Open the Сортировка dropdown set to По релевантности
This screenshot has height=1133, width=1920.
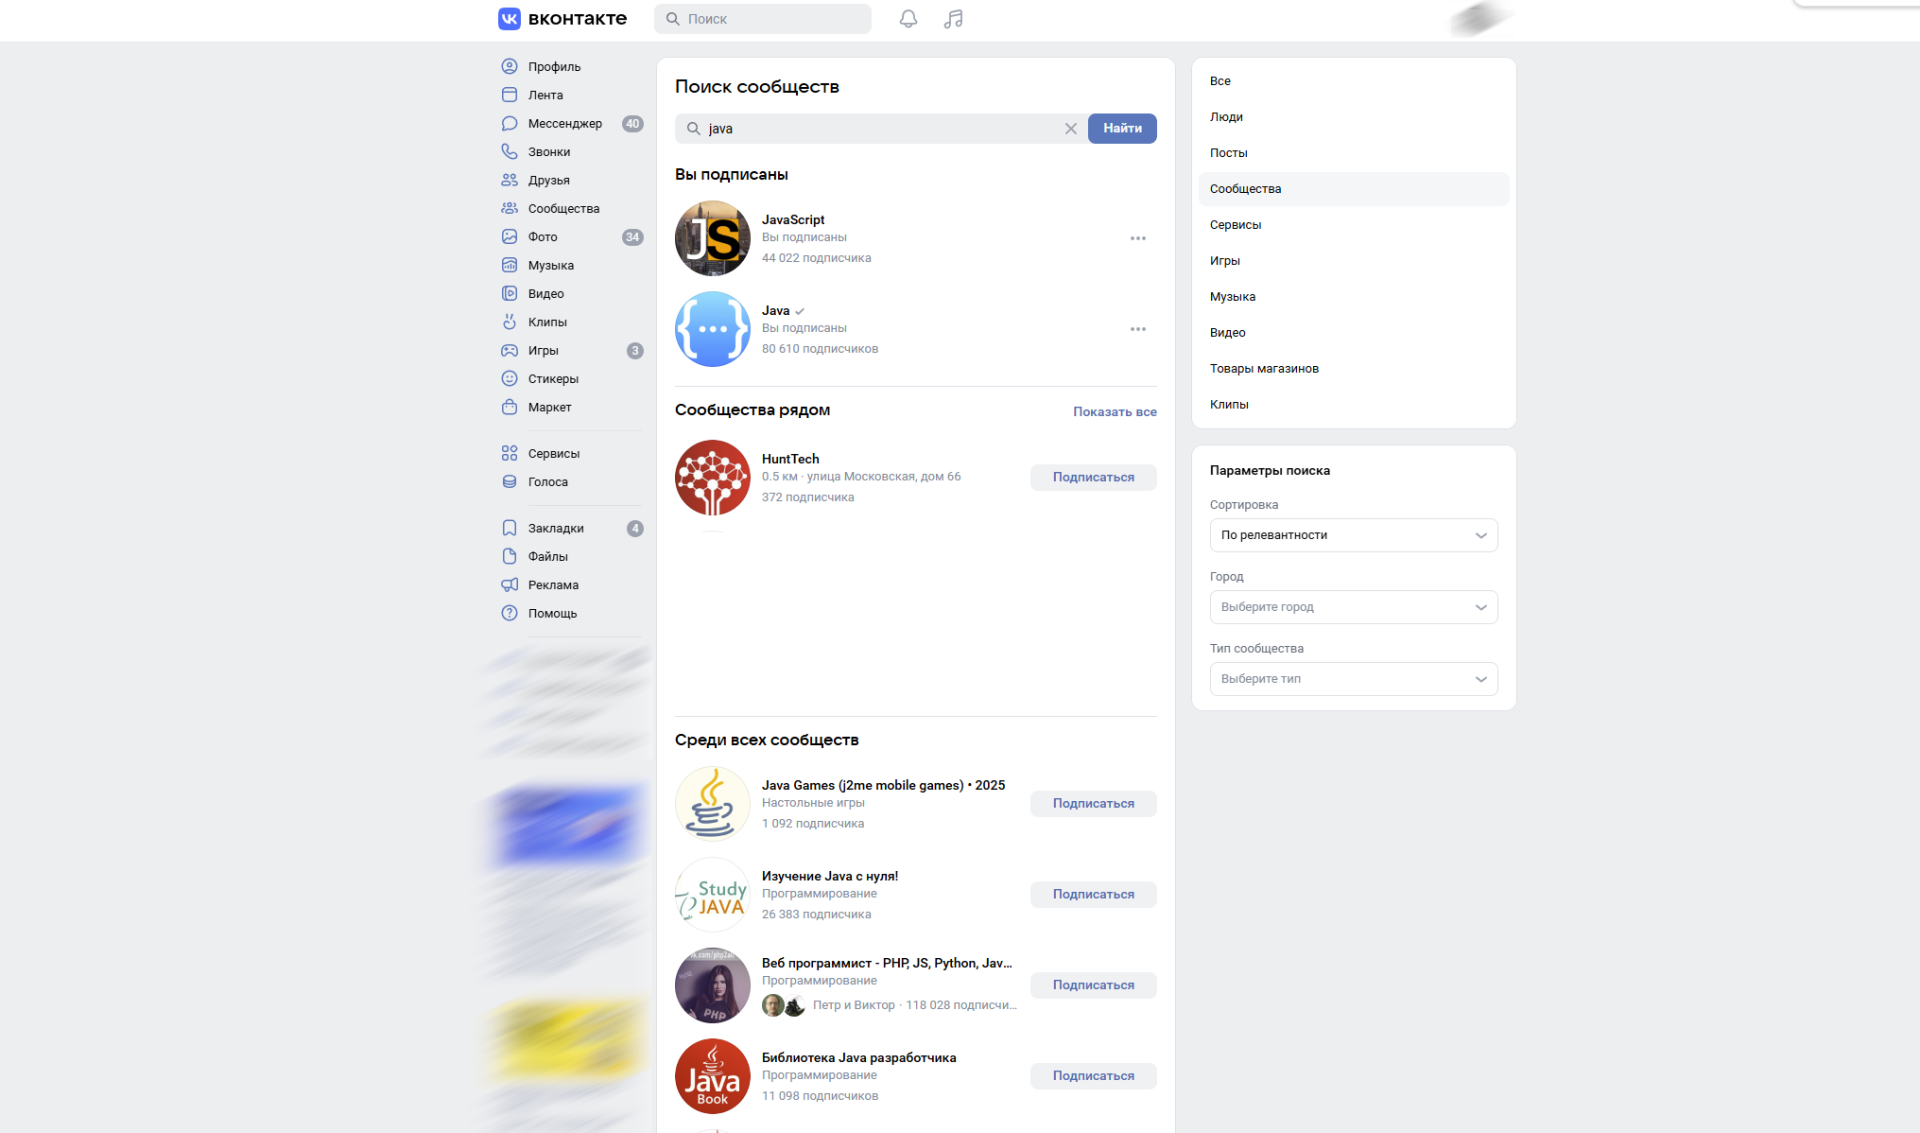coord(1353,535)
